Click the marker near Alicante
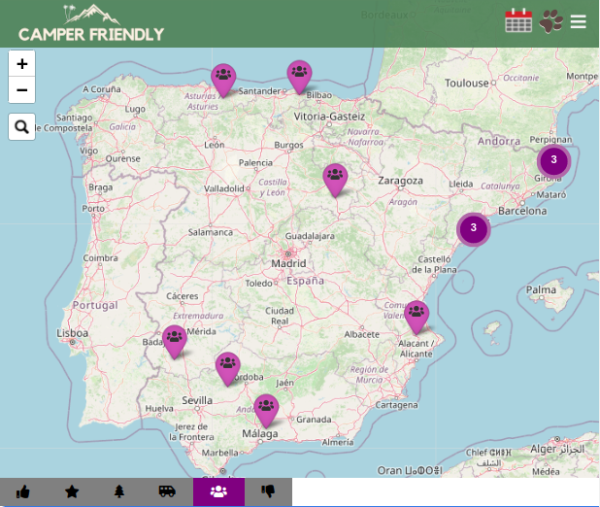Image resolution: width=600 pixels, height=507 pixels. coord(416,315)
